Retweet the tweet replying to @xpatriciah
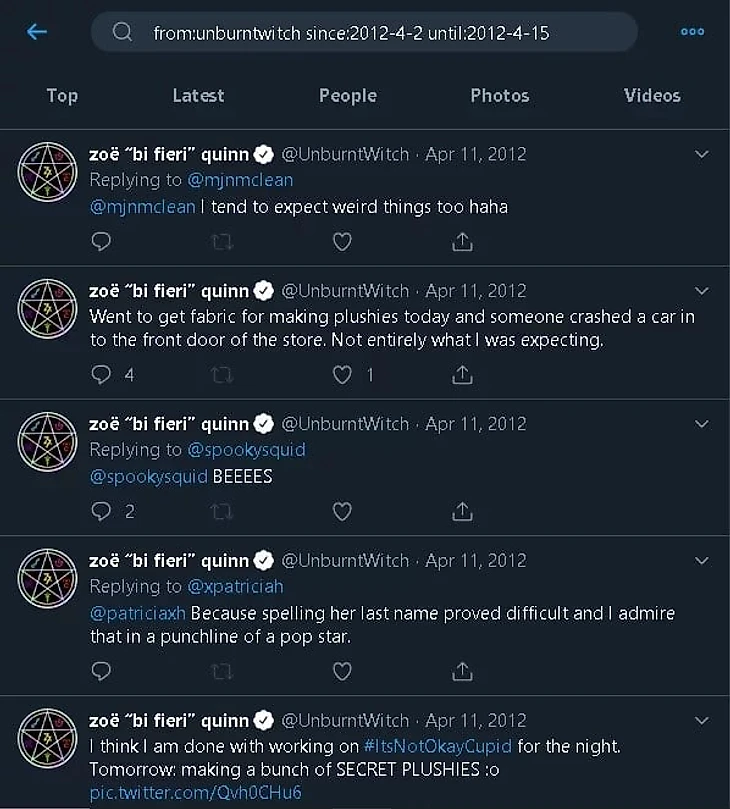This screenshot has height=809, width=730. click(x=221, y=671)
